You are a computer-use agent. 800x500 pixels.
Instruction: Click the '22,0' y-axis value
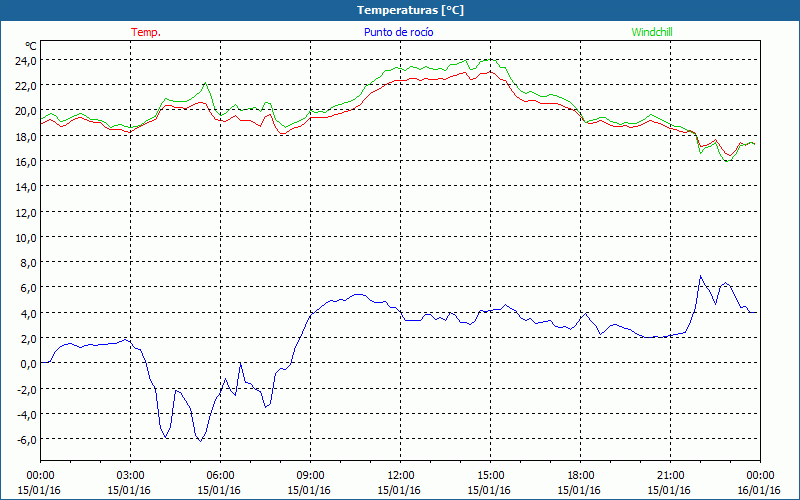point(26,86)
